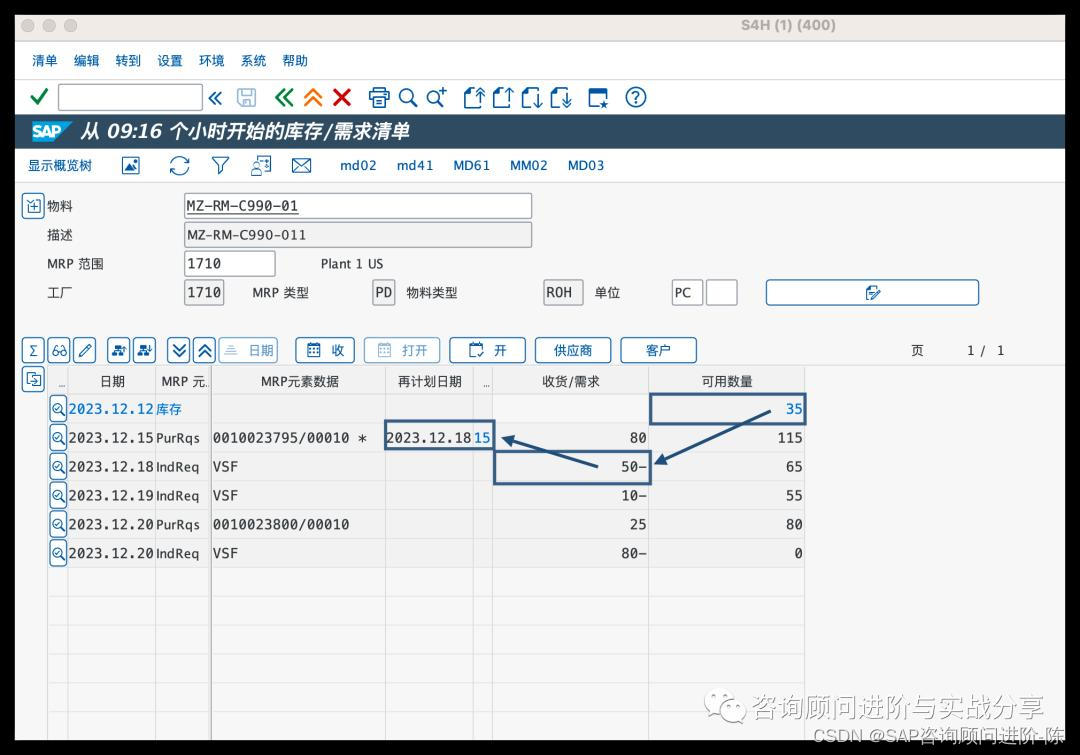Click the MRP 范围 field 1710
1080x755 pixels.
tap(230, 263)
